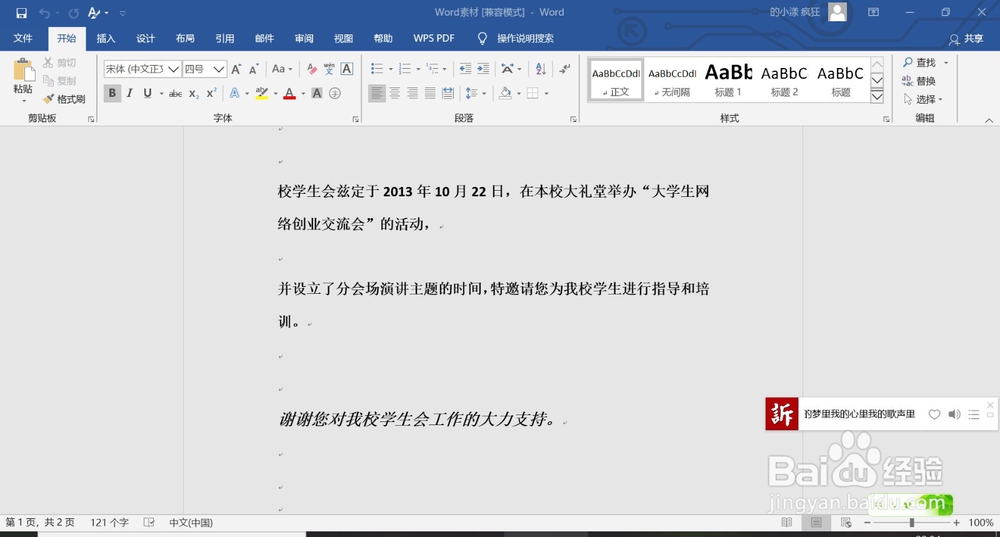1000x537 pixels.
Task: Click the Sort A-Z icon
Action: click(541, 69)
